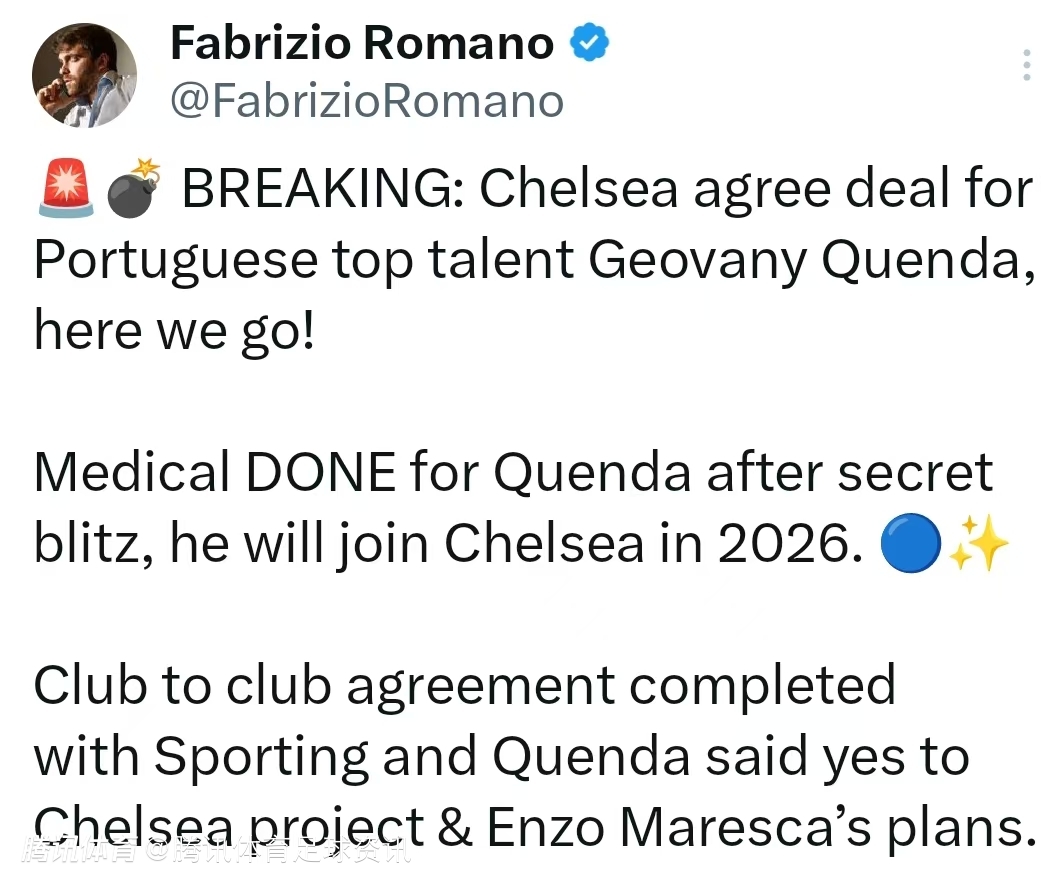This screenshot has height=883, width=1052.
Task: Click the bomb emoji
Action: 132,191
